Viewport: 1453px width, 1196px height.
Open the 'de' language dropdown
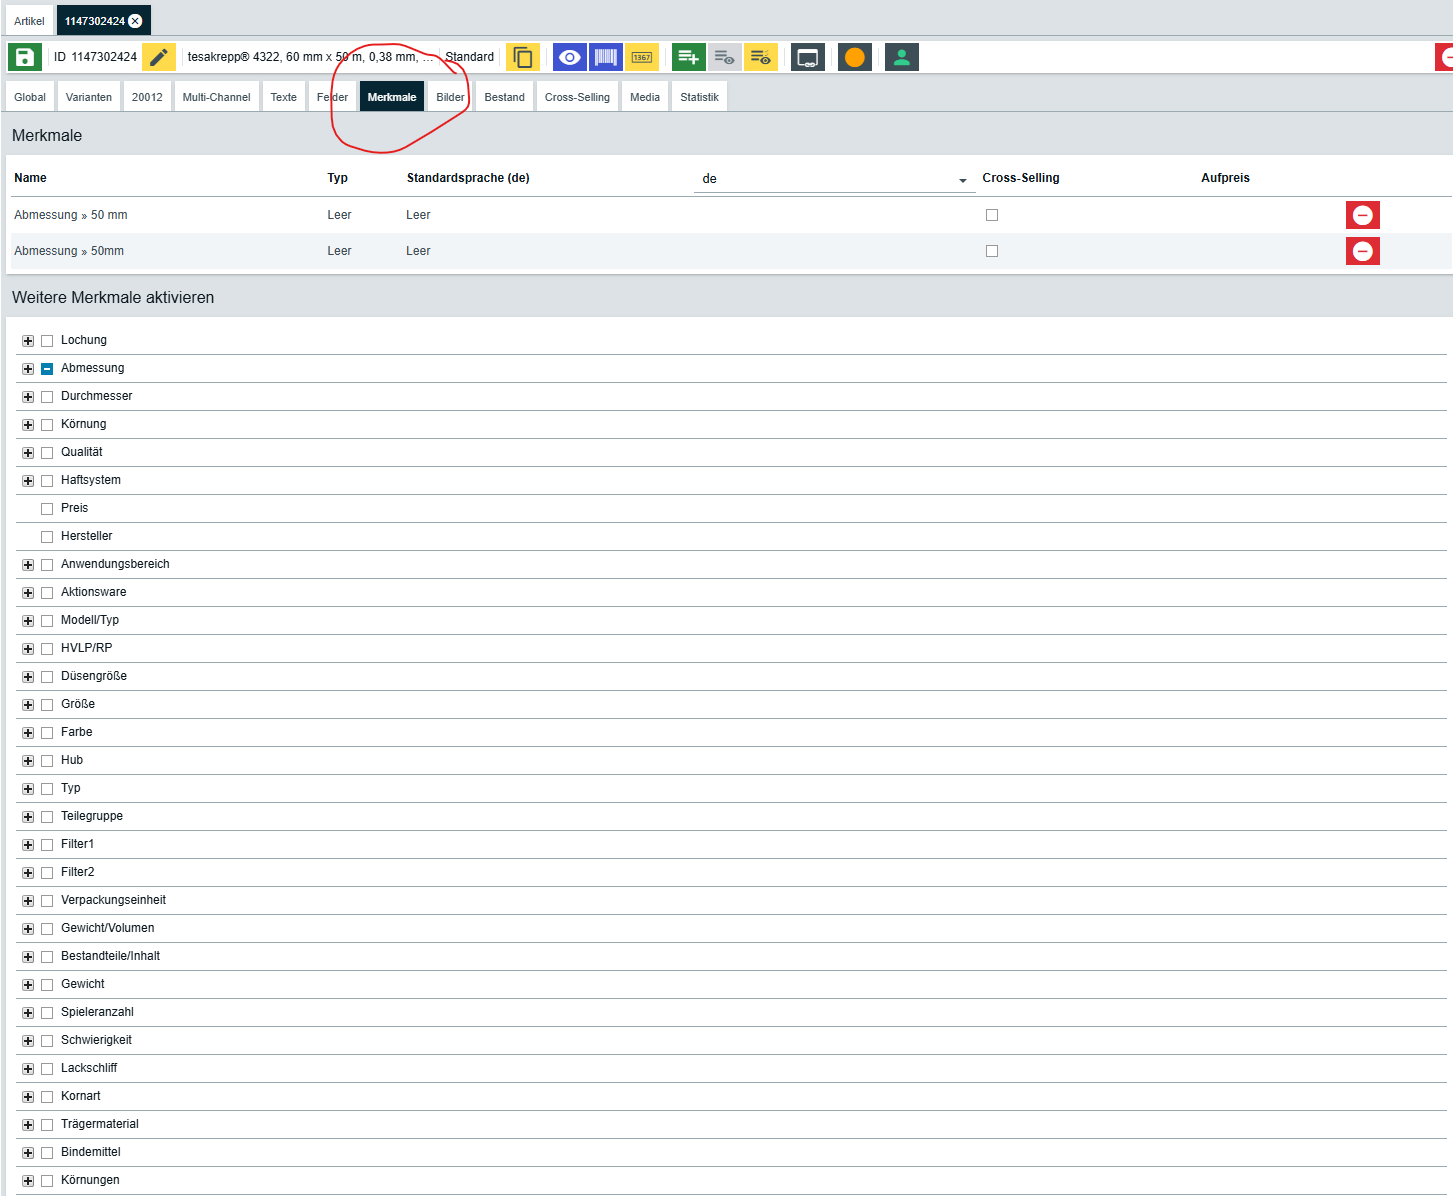(833, 179)
